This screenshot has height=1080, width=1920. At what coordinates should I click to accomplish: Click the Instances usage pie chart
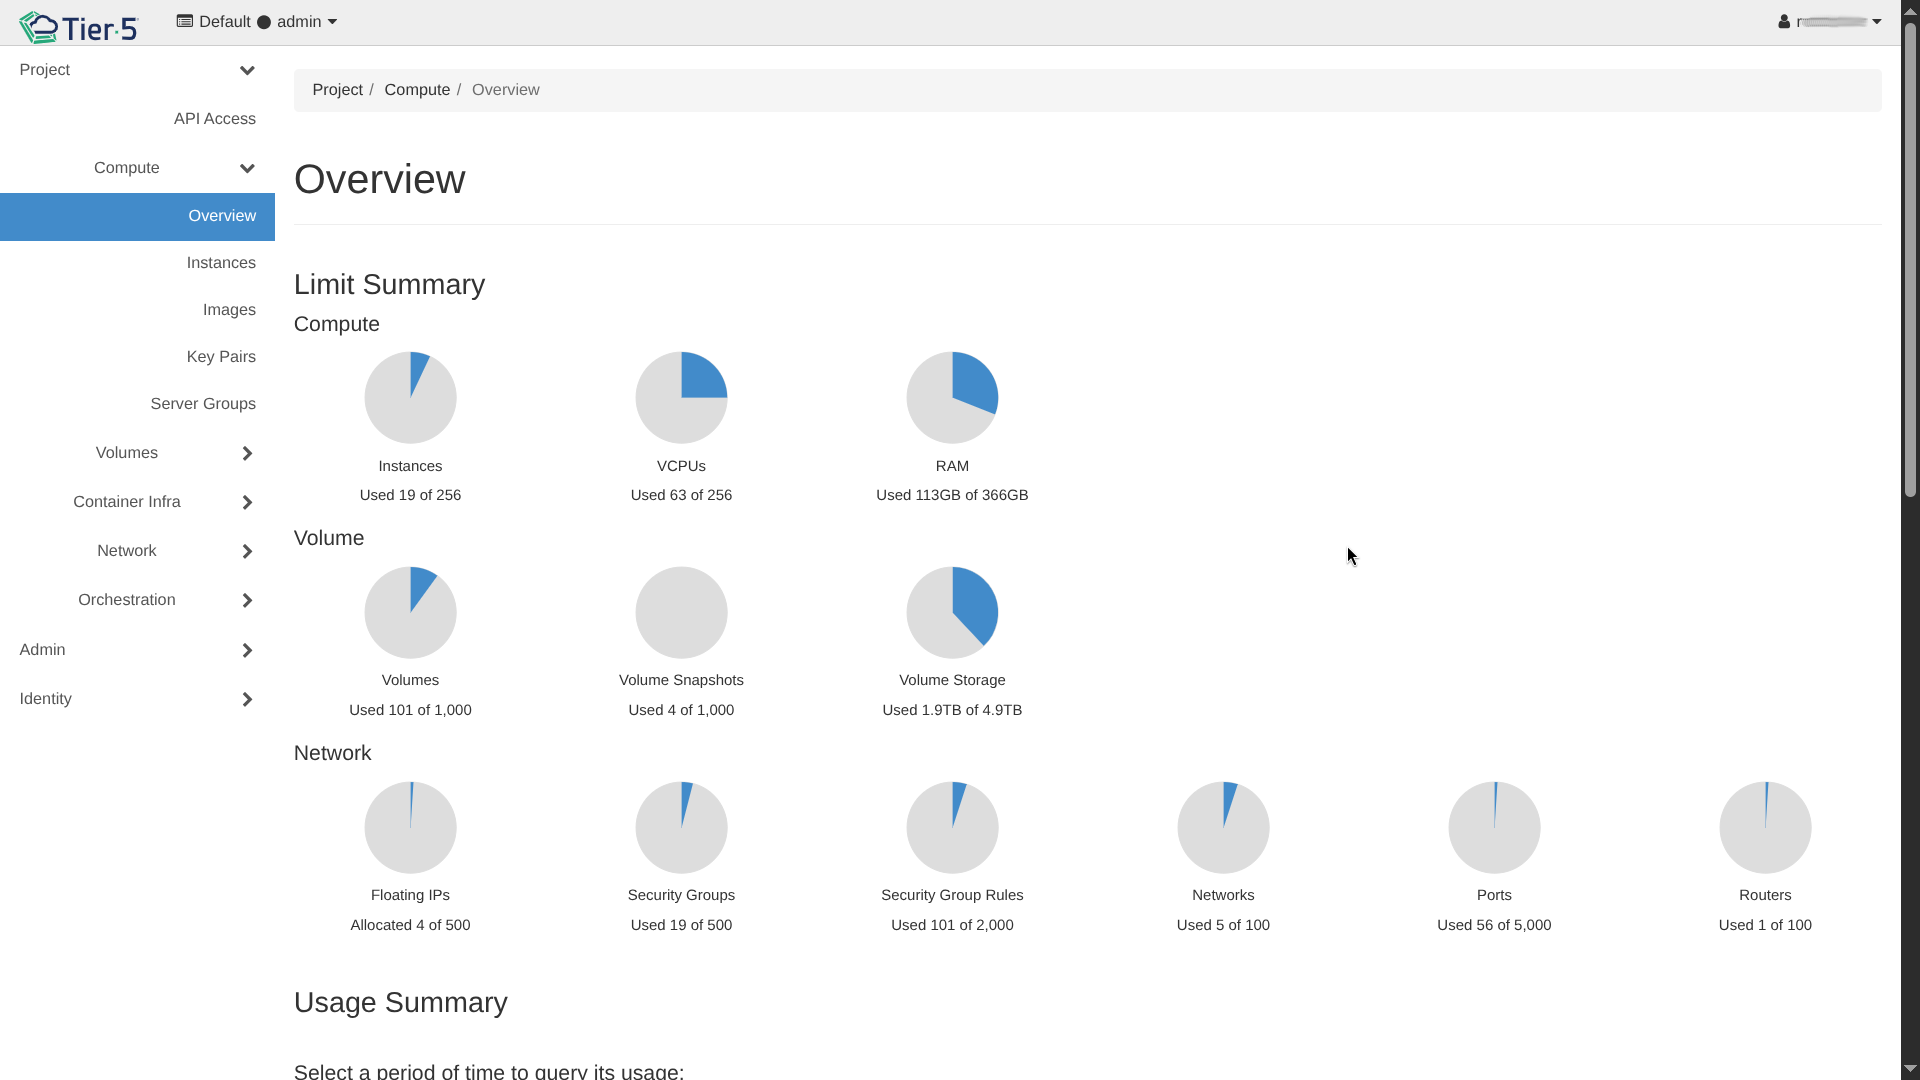[x=410, y=398]
